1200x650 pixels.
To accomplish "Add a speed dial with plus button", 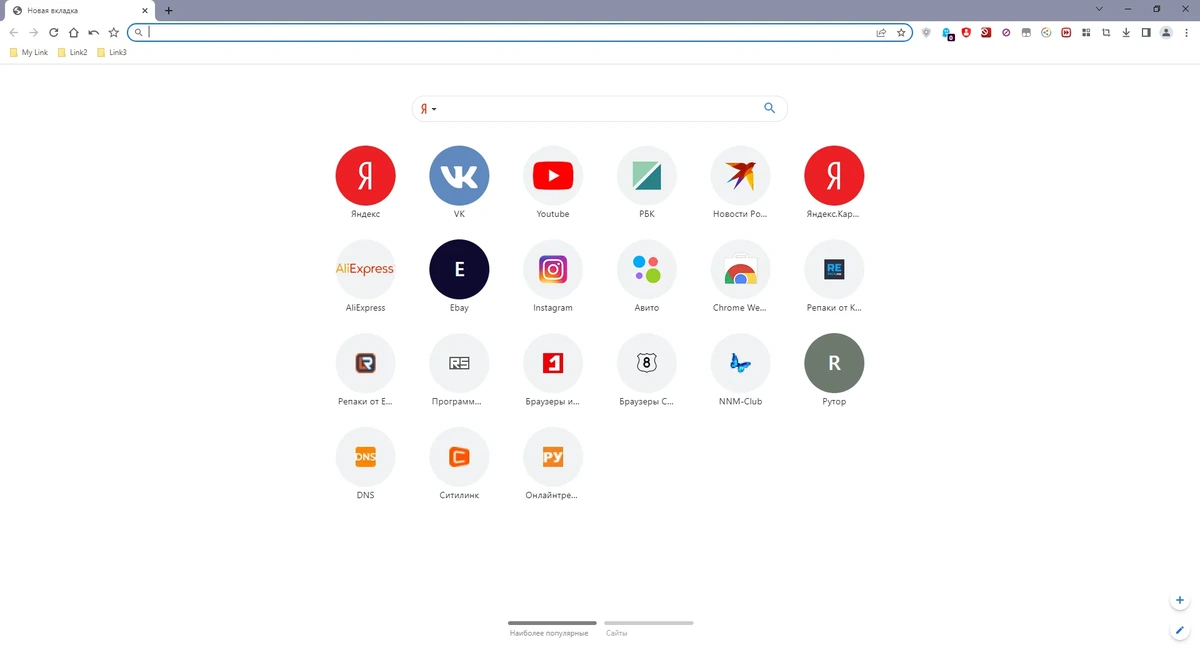I will (x=1180, y=600).
